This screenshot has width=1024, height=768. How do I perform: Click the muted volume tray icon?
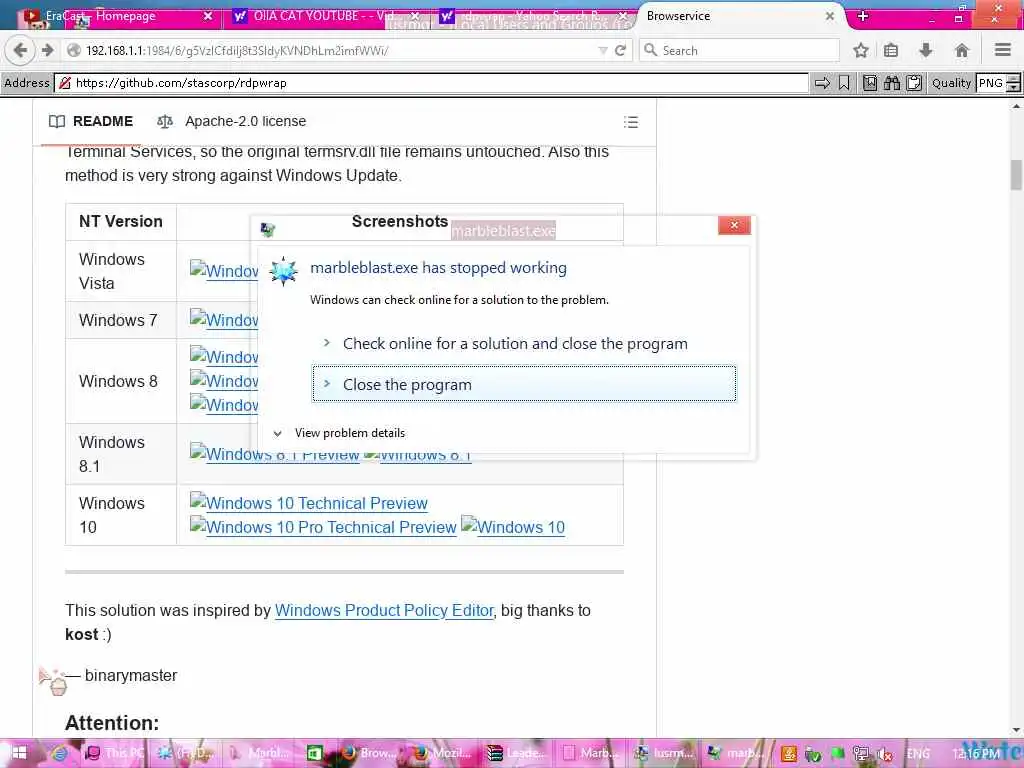click(x=885, y=754)
